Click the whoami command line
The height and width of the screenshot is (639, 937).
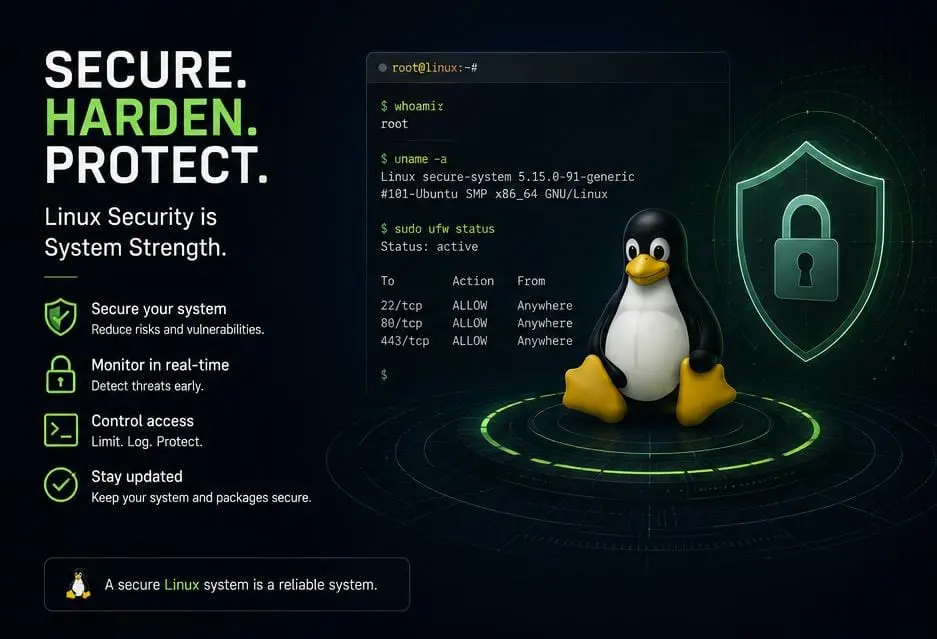click(412, 106)
